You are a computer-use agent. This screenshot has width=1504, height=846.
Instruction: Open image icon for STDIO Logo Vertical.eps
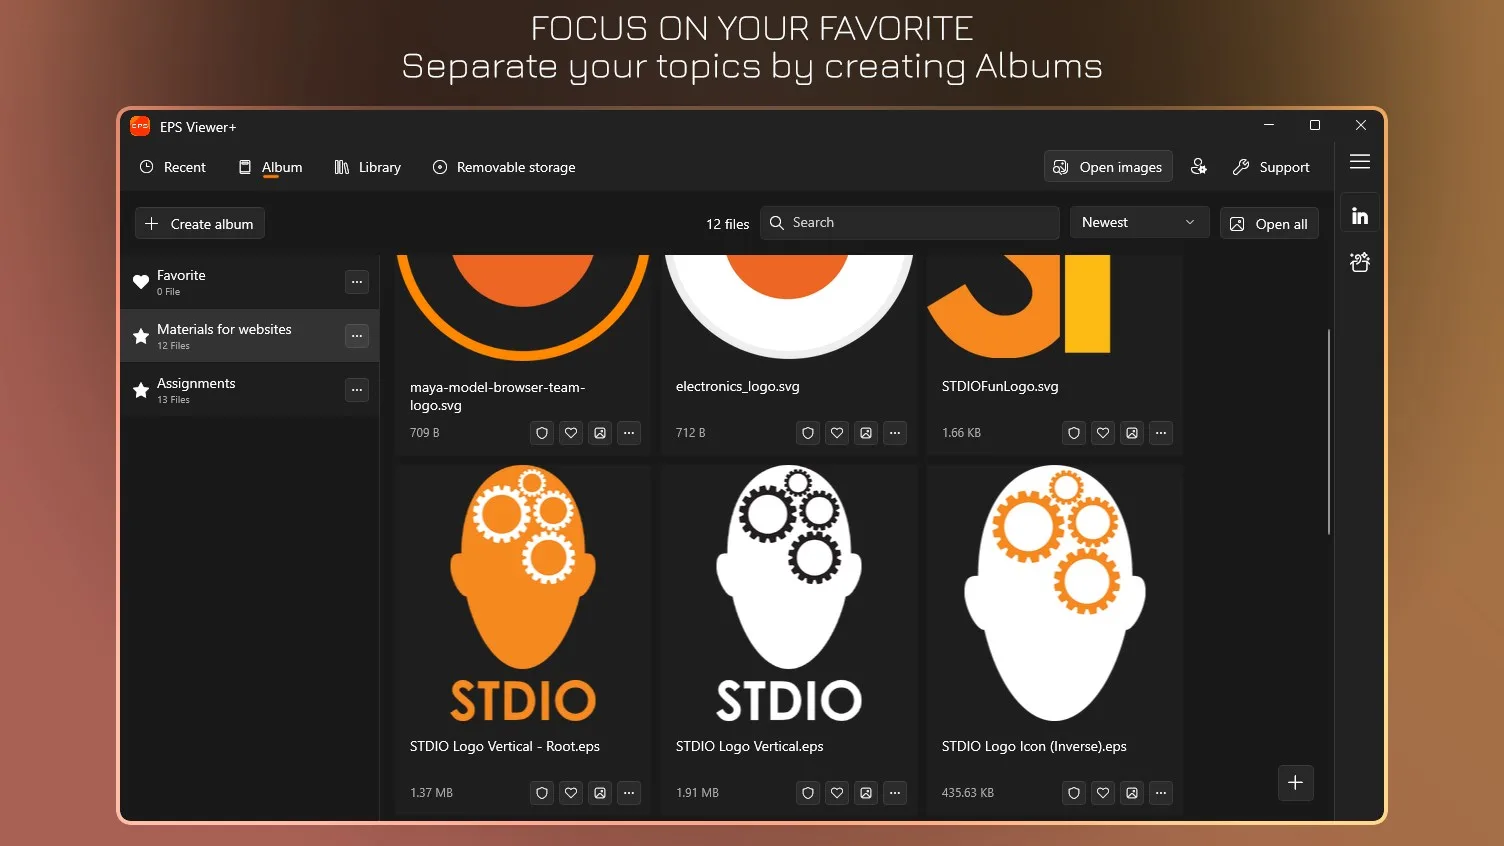[866, 793]
